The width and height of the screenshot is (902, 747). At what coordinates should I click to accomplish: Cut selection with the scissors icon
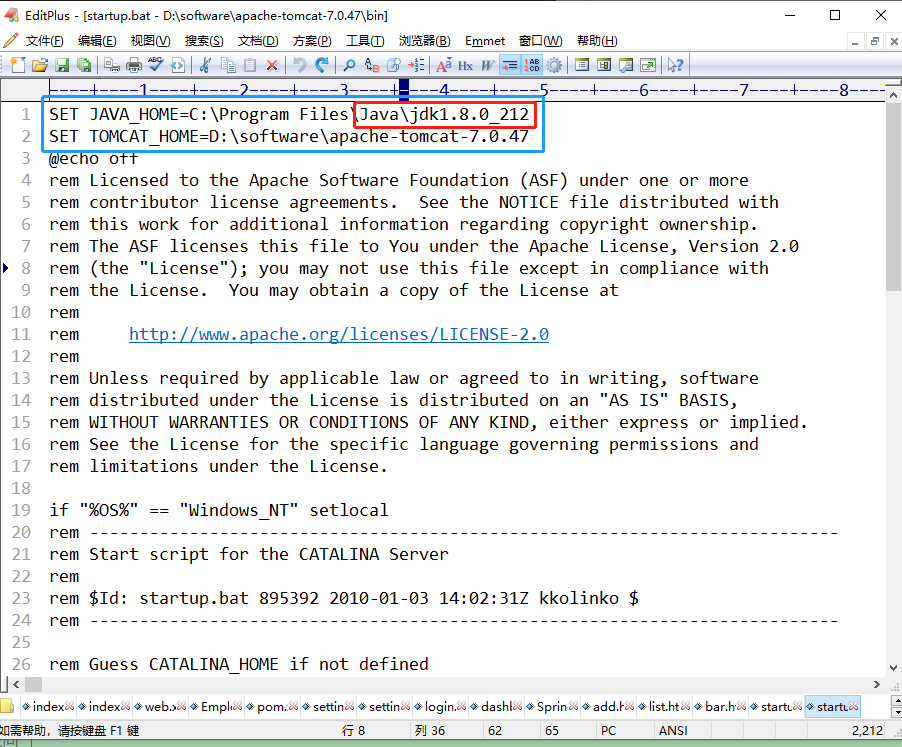205,66
